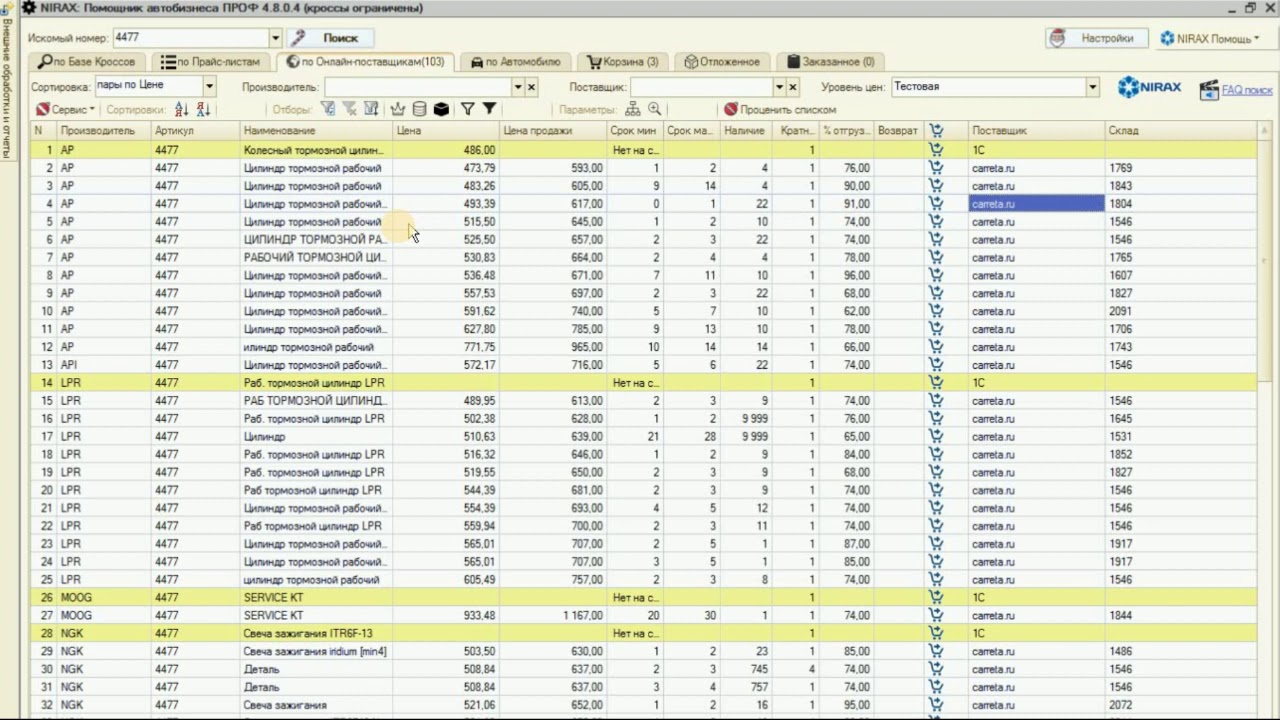Click the magnifier zoom parameters icon

pos(654,109)
